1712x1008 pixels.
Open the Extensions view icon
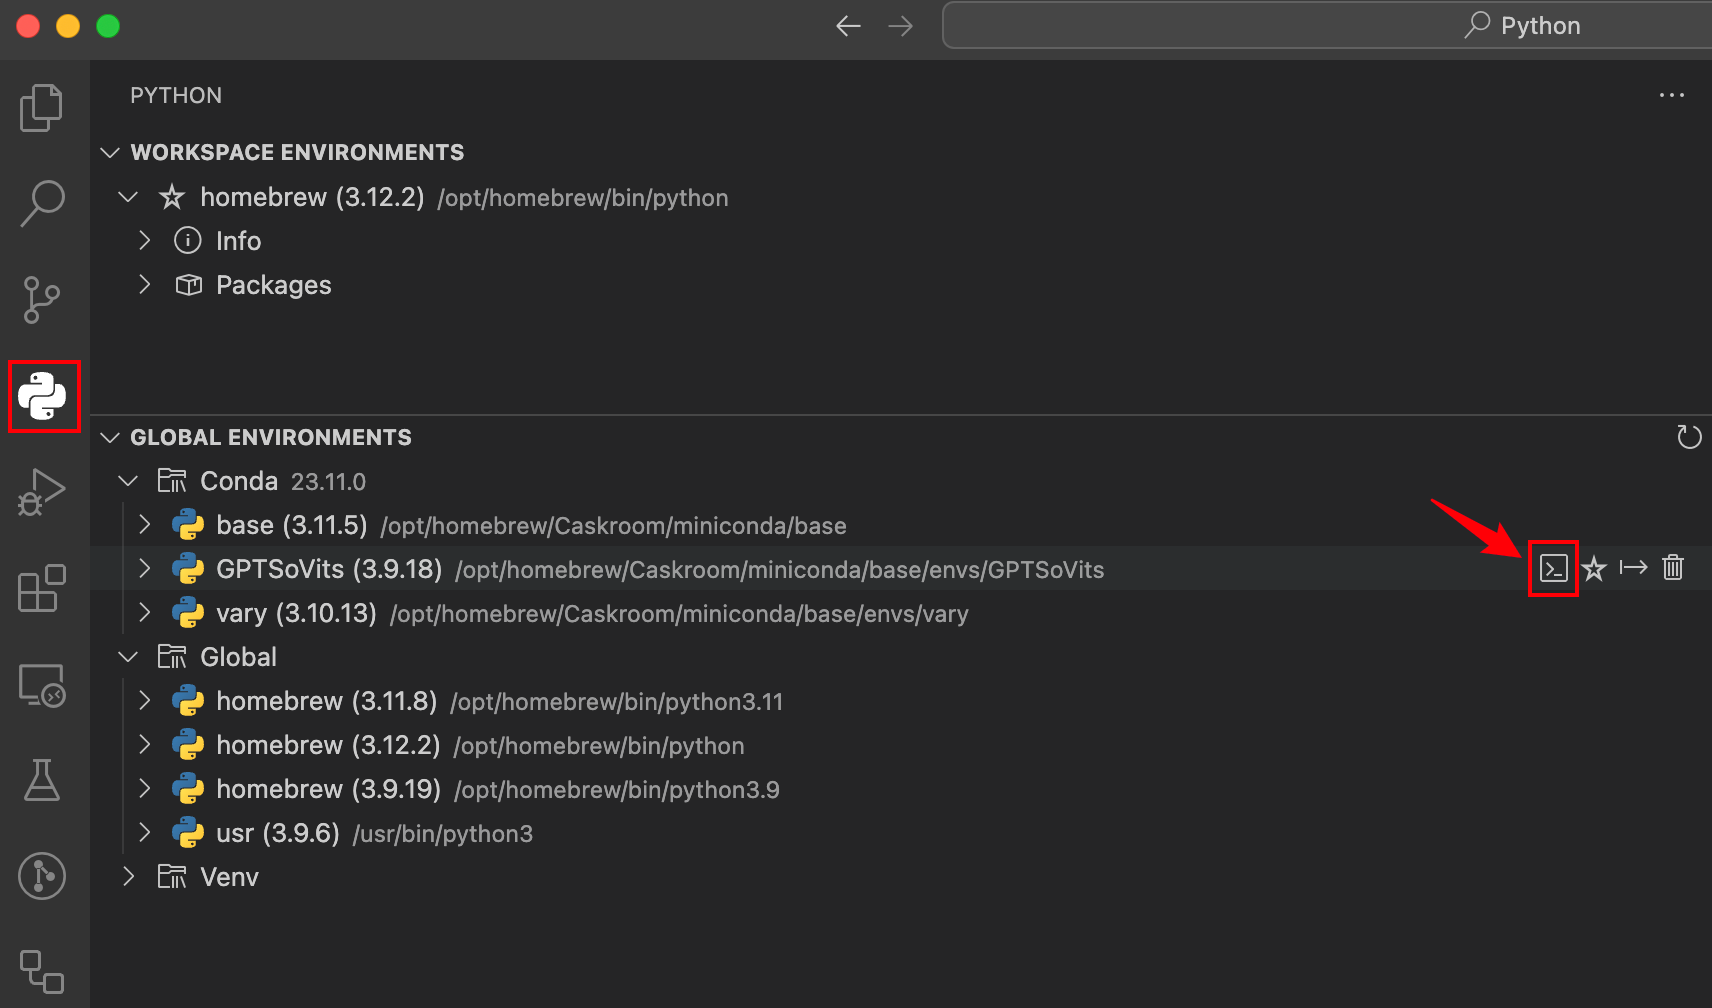tap(41, 589)
